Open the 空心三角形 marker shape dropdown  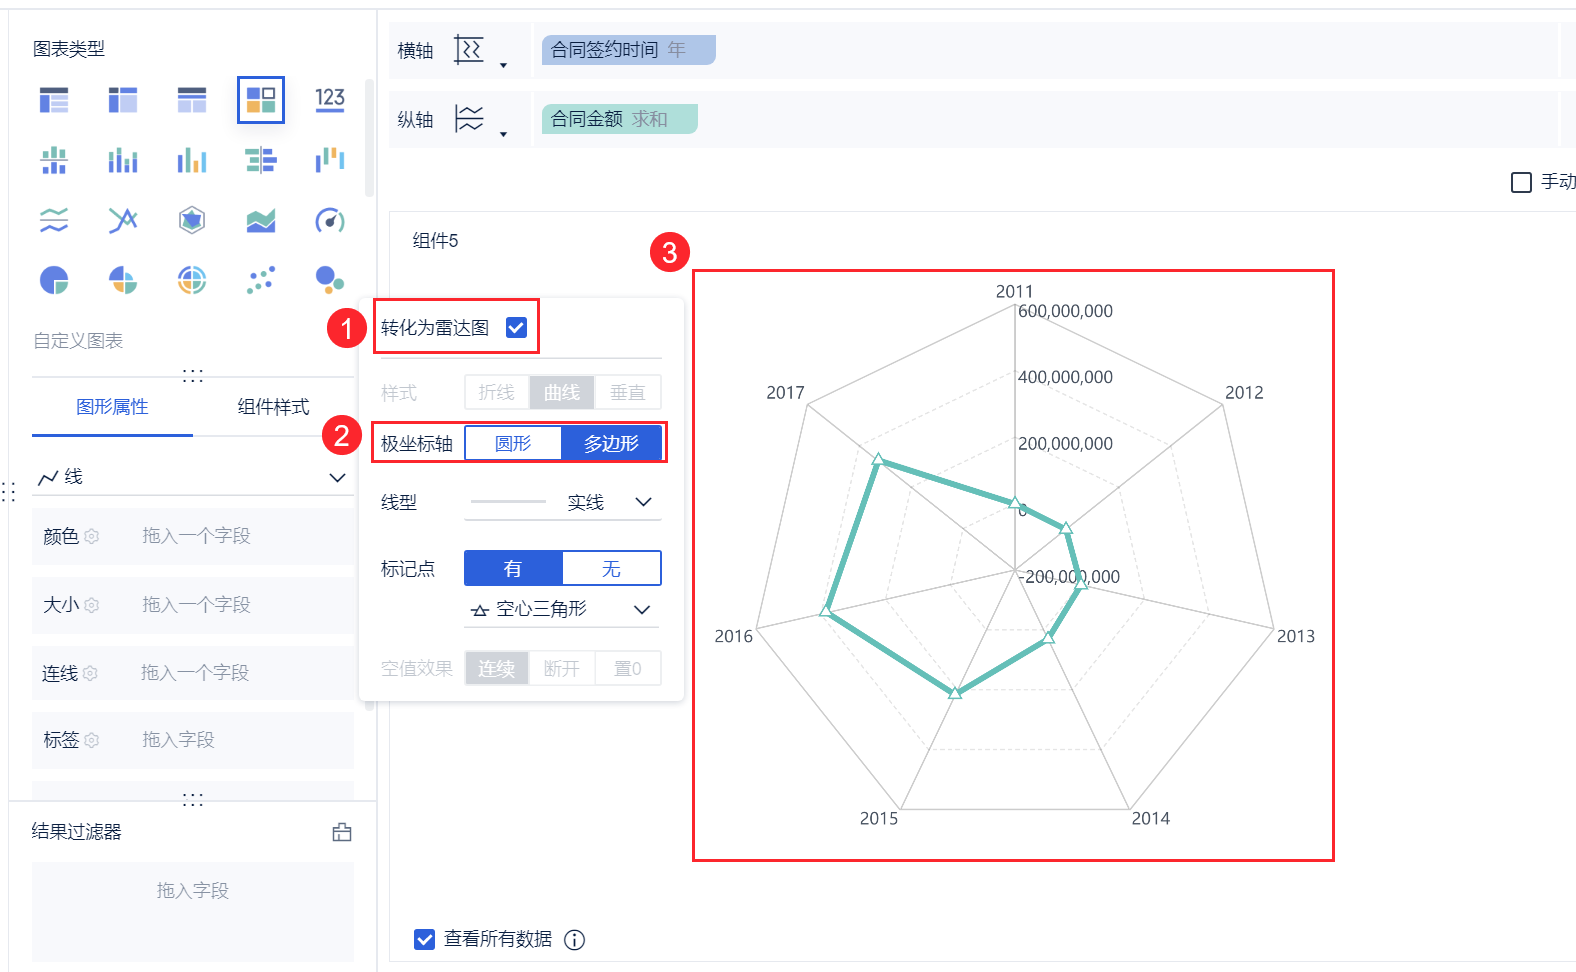click(641, 609)
